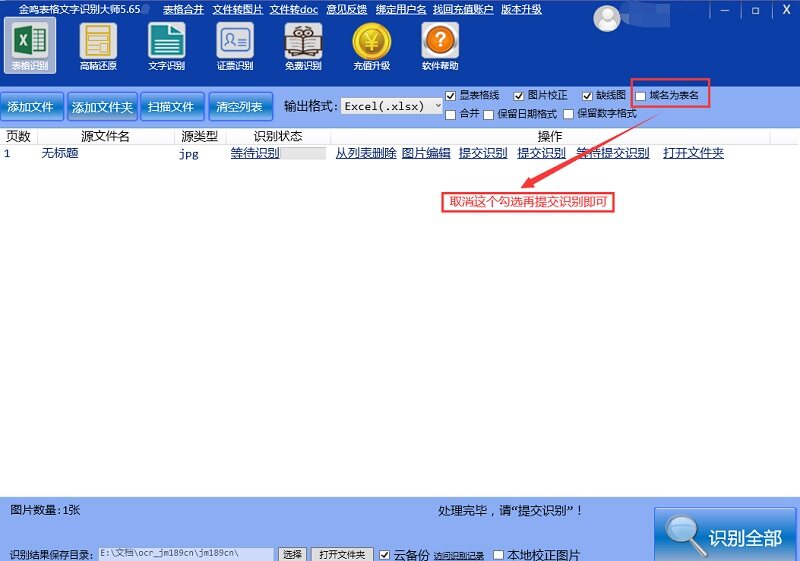Click the 识别全部 button
This screenshot has width=800, height=561.
724,535
